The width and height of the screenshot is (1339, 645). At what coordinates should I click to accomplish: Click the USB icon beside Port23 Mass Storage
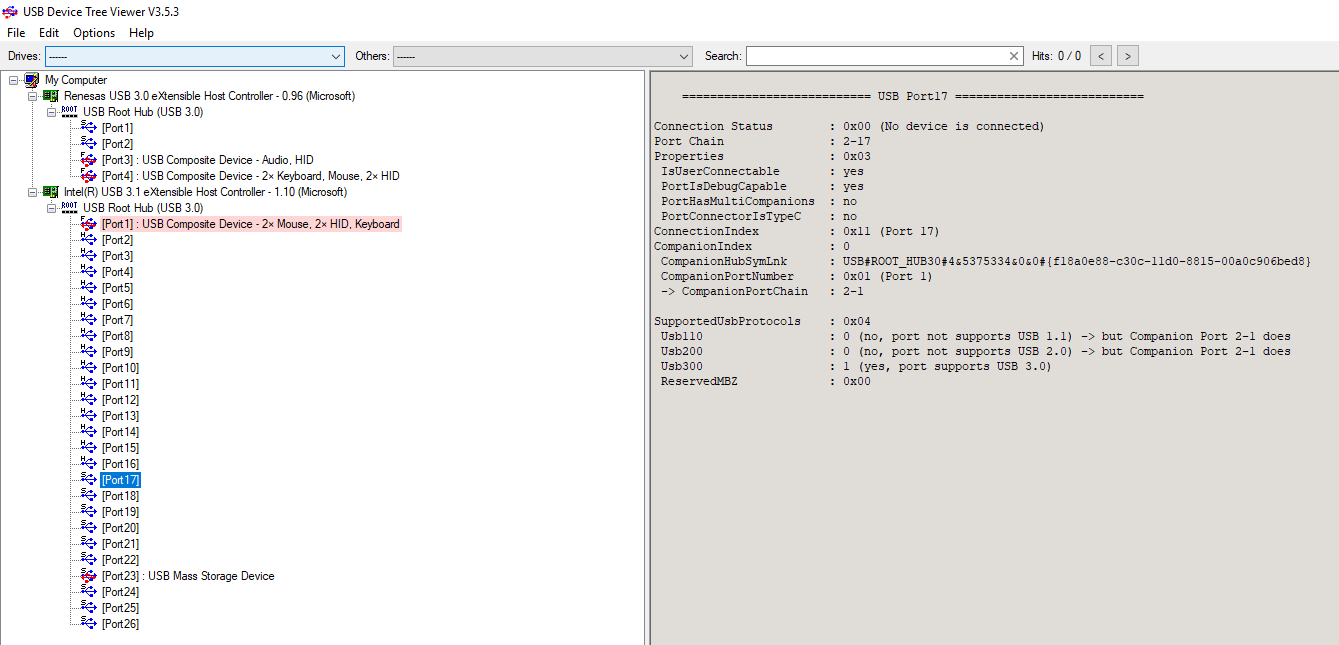coord(89,576)
